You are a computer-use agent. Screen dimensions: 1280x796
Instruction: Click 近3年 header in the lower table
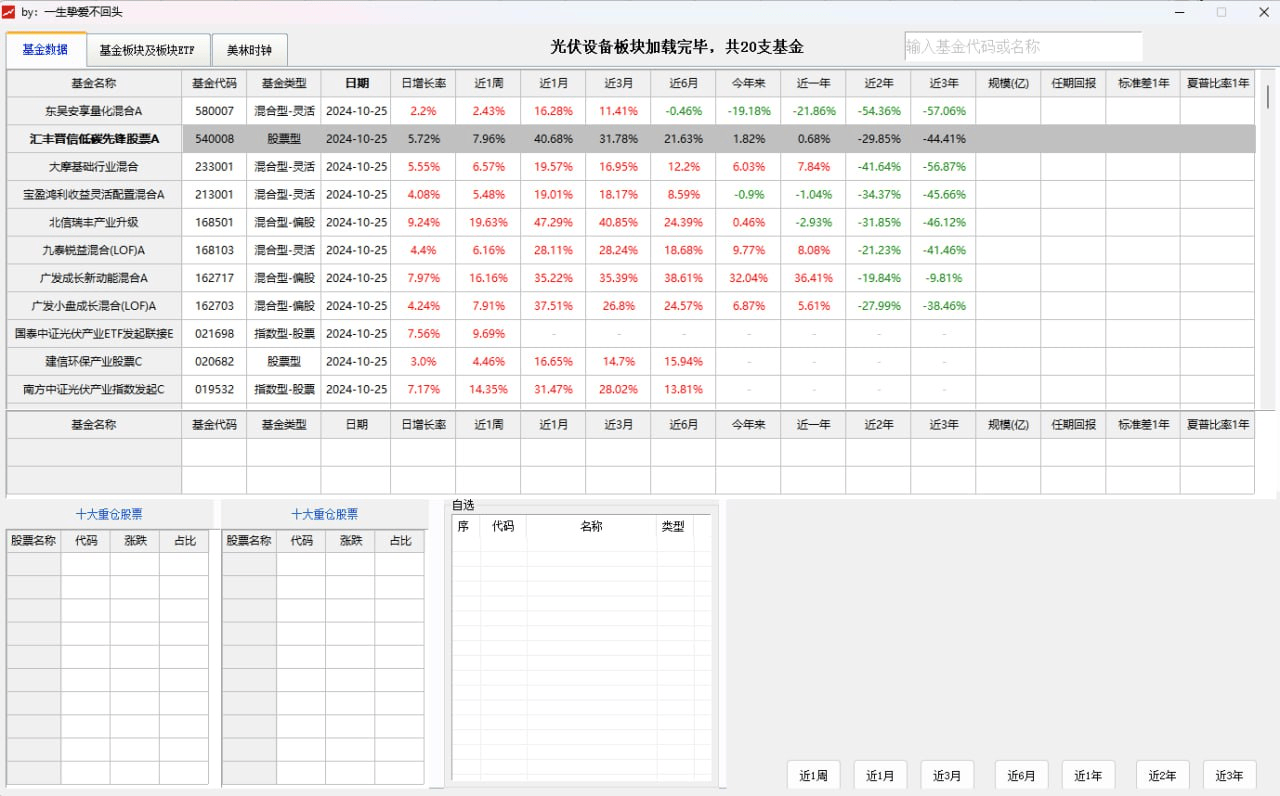(943, 425)
